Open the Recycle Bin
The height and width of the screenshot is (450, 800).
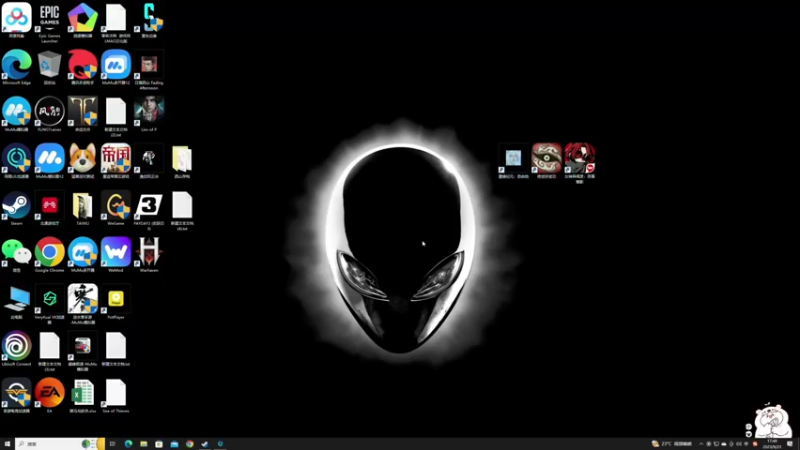click(x=49, y=67)
